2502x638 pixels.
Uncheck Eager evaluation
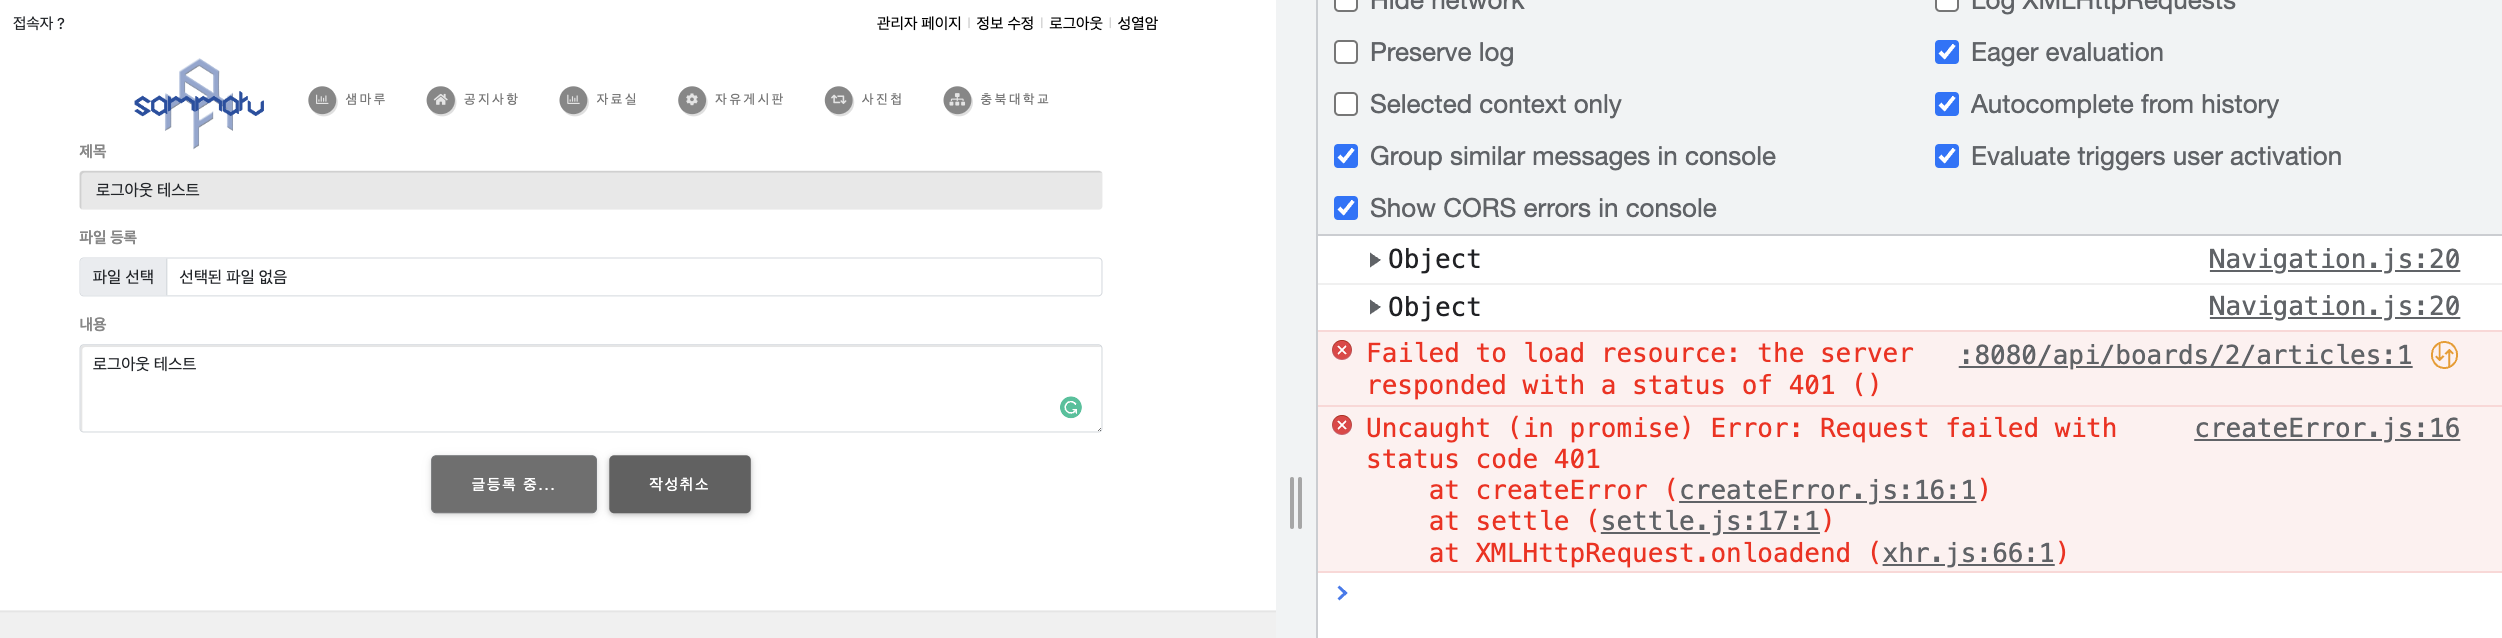click(1947, 52)
